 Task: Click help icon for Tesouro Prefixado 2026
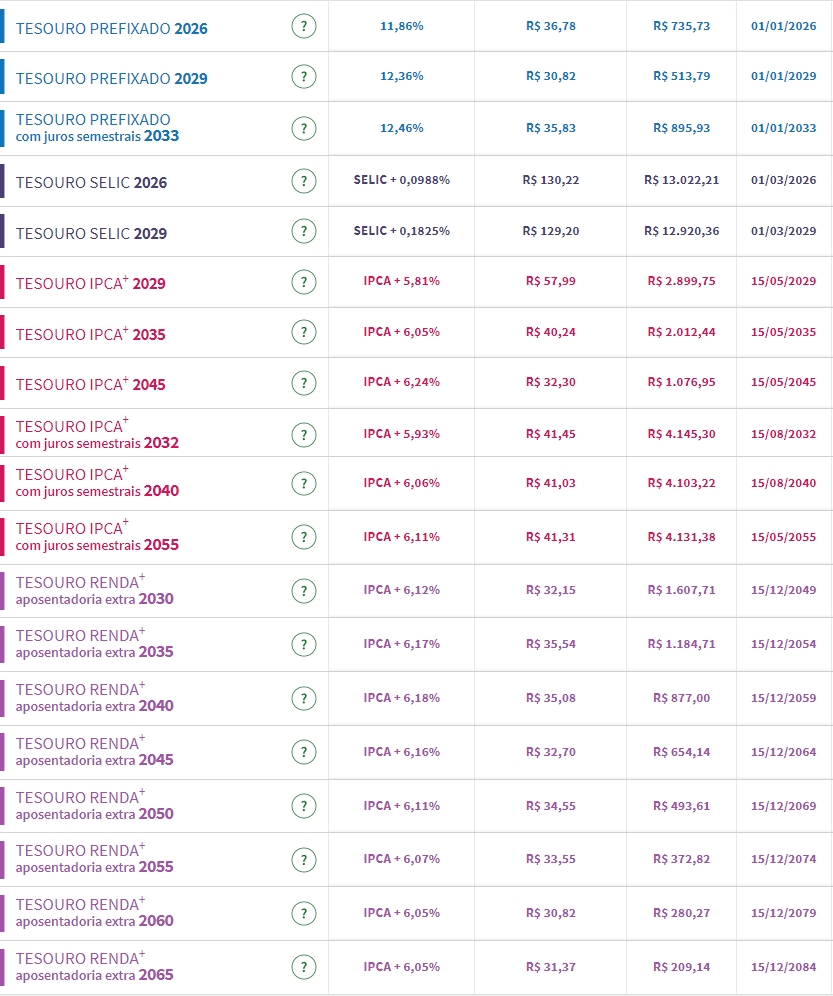coord(304,27)
